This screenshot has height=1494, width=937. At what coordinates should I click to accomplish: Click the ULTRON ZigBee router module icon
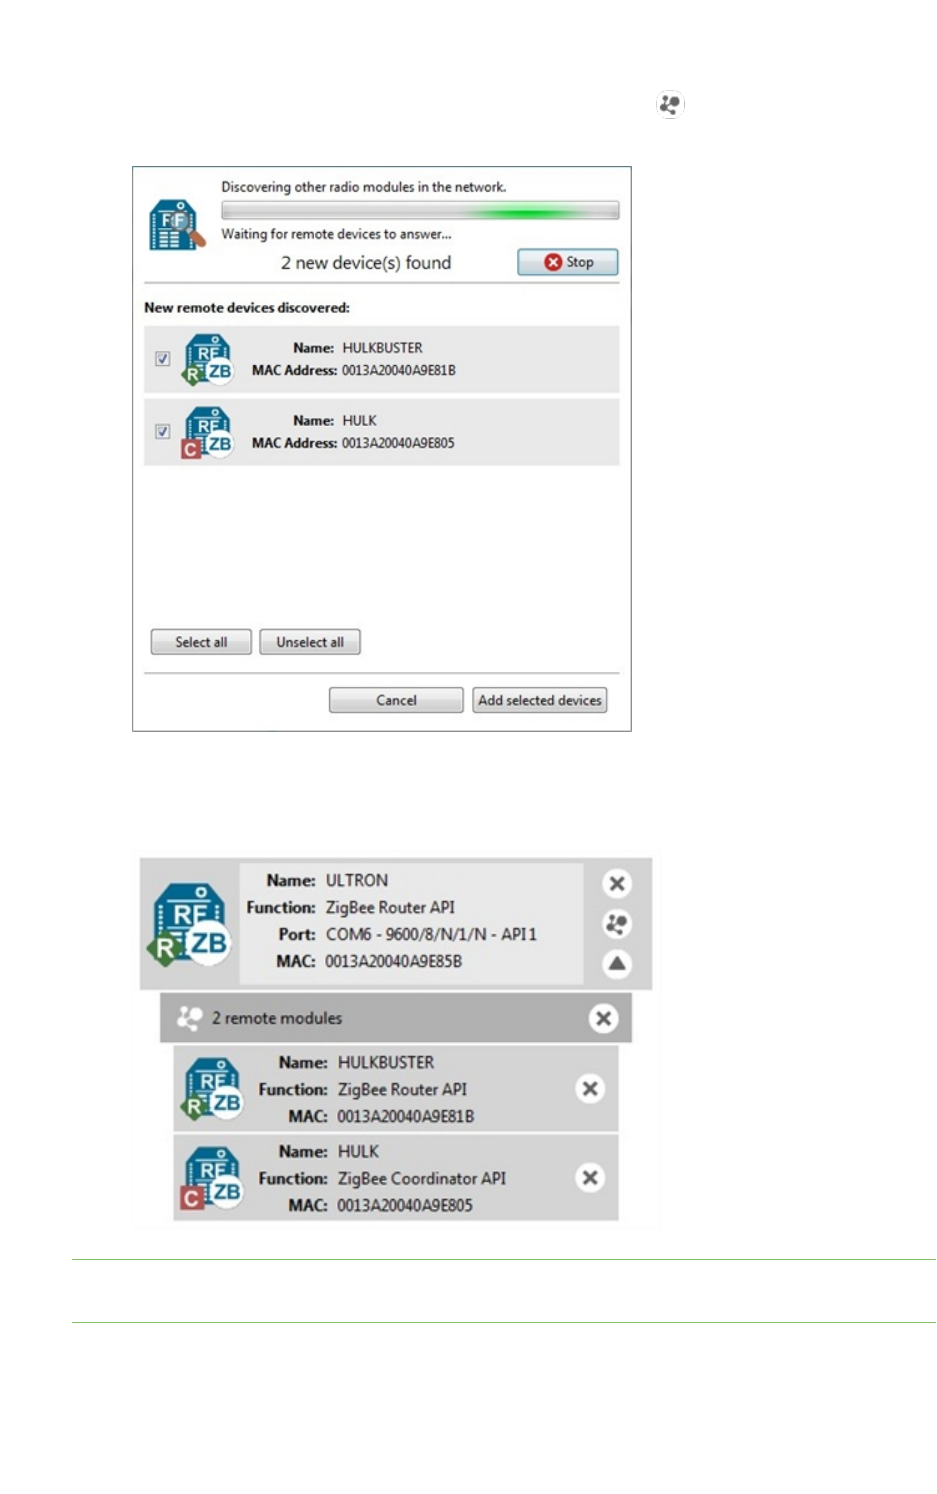pyautogui.click(x=191, y=924)
